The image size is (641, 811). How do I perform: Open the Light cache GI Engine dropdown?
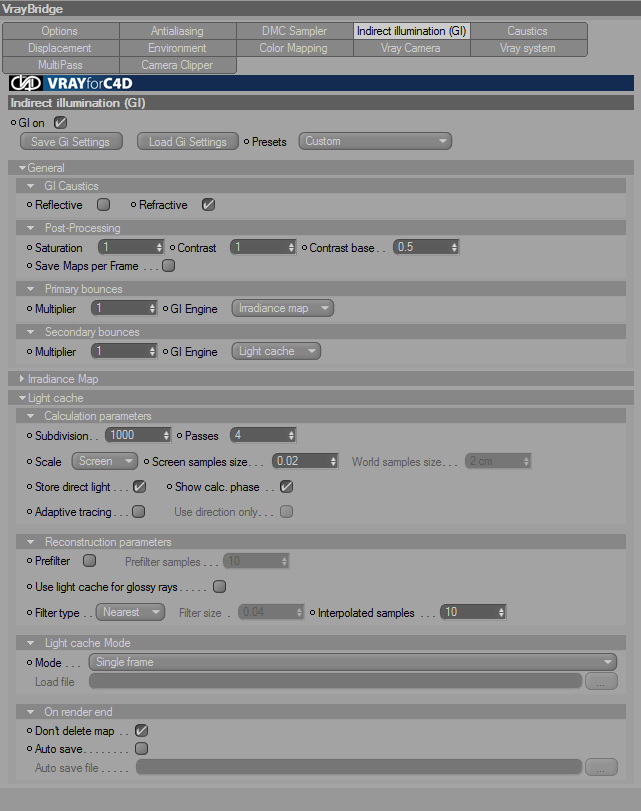click(276, 351)
